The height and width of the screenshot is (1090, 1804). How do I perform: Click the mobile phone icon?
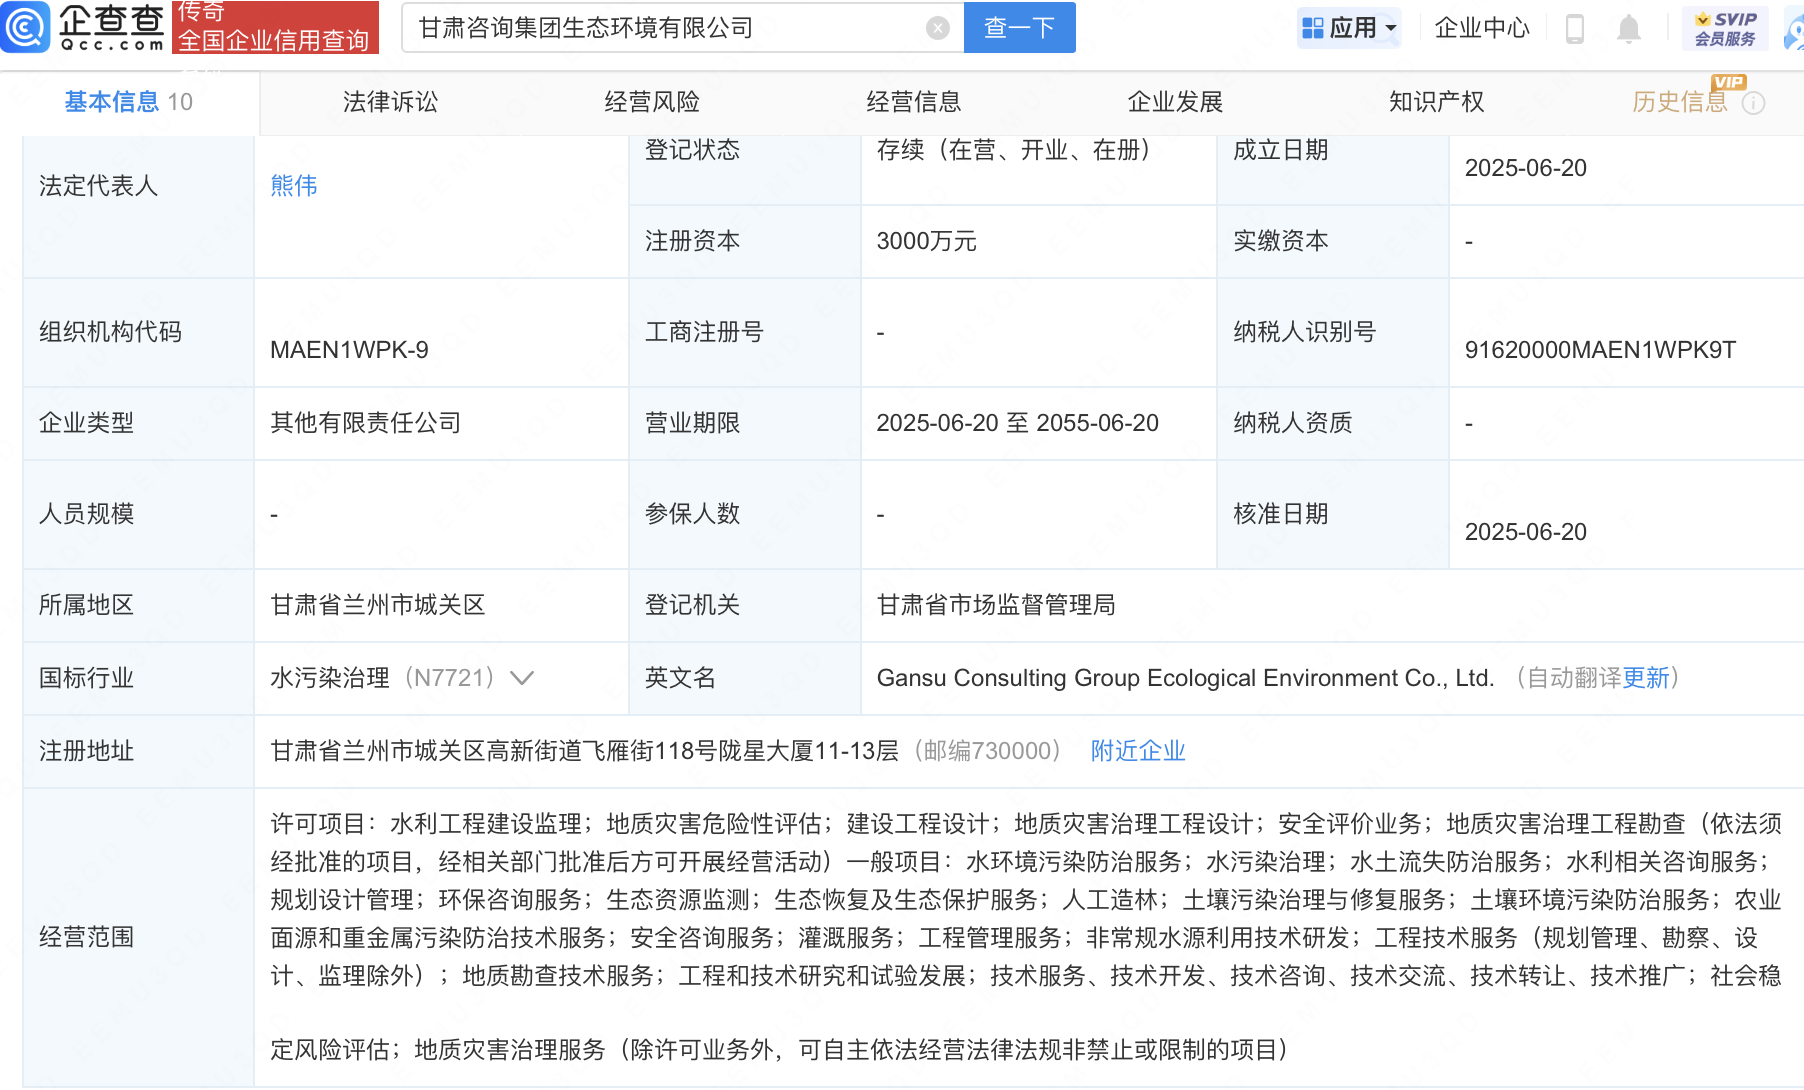pos(1575,28)
